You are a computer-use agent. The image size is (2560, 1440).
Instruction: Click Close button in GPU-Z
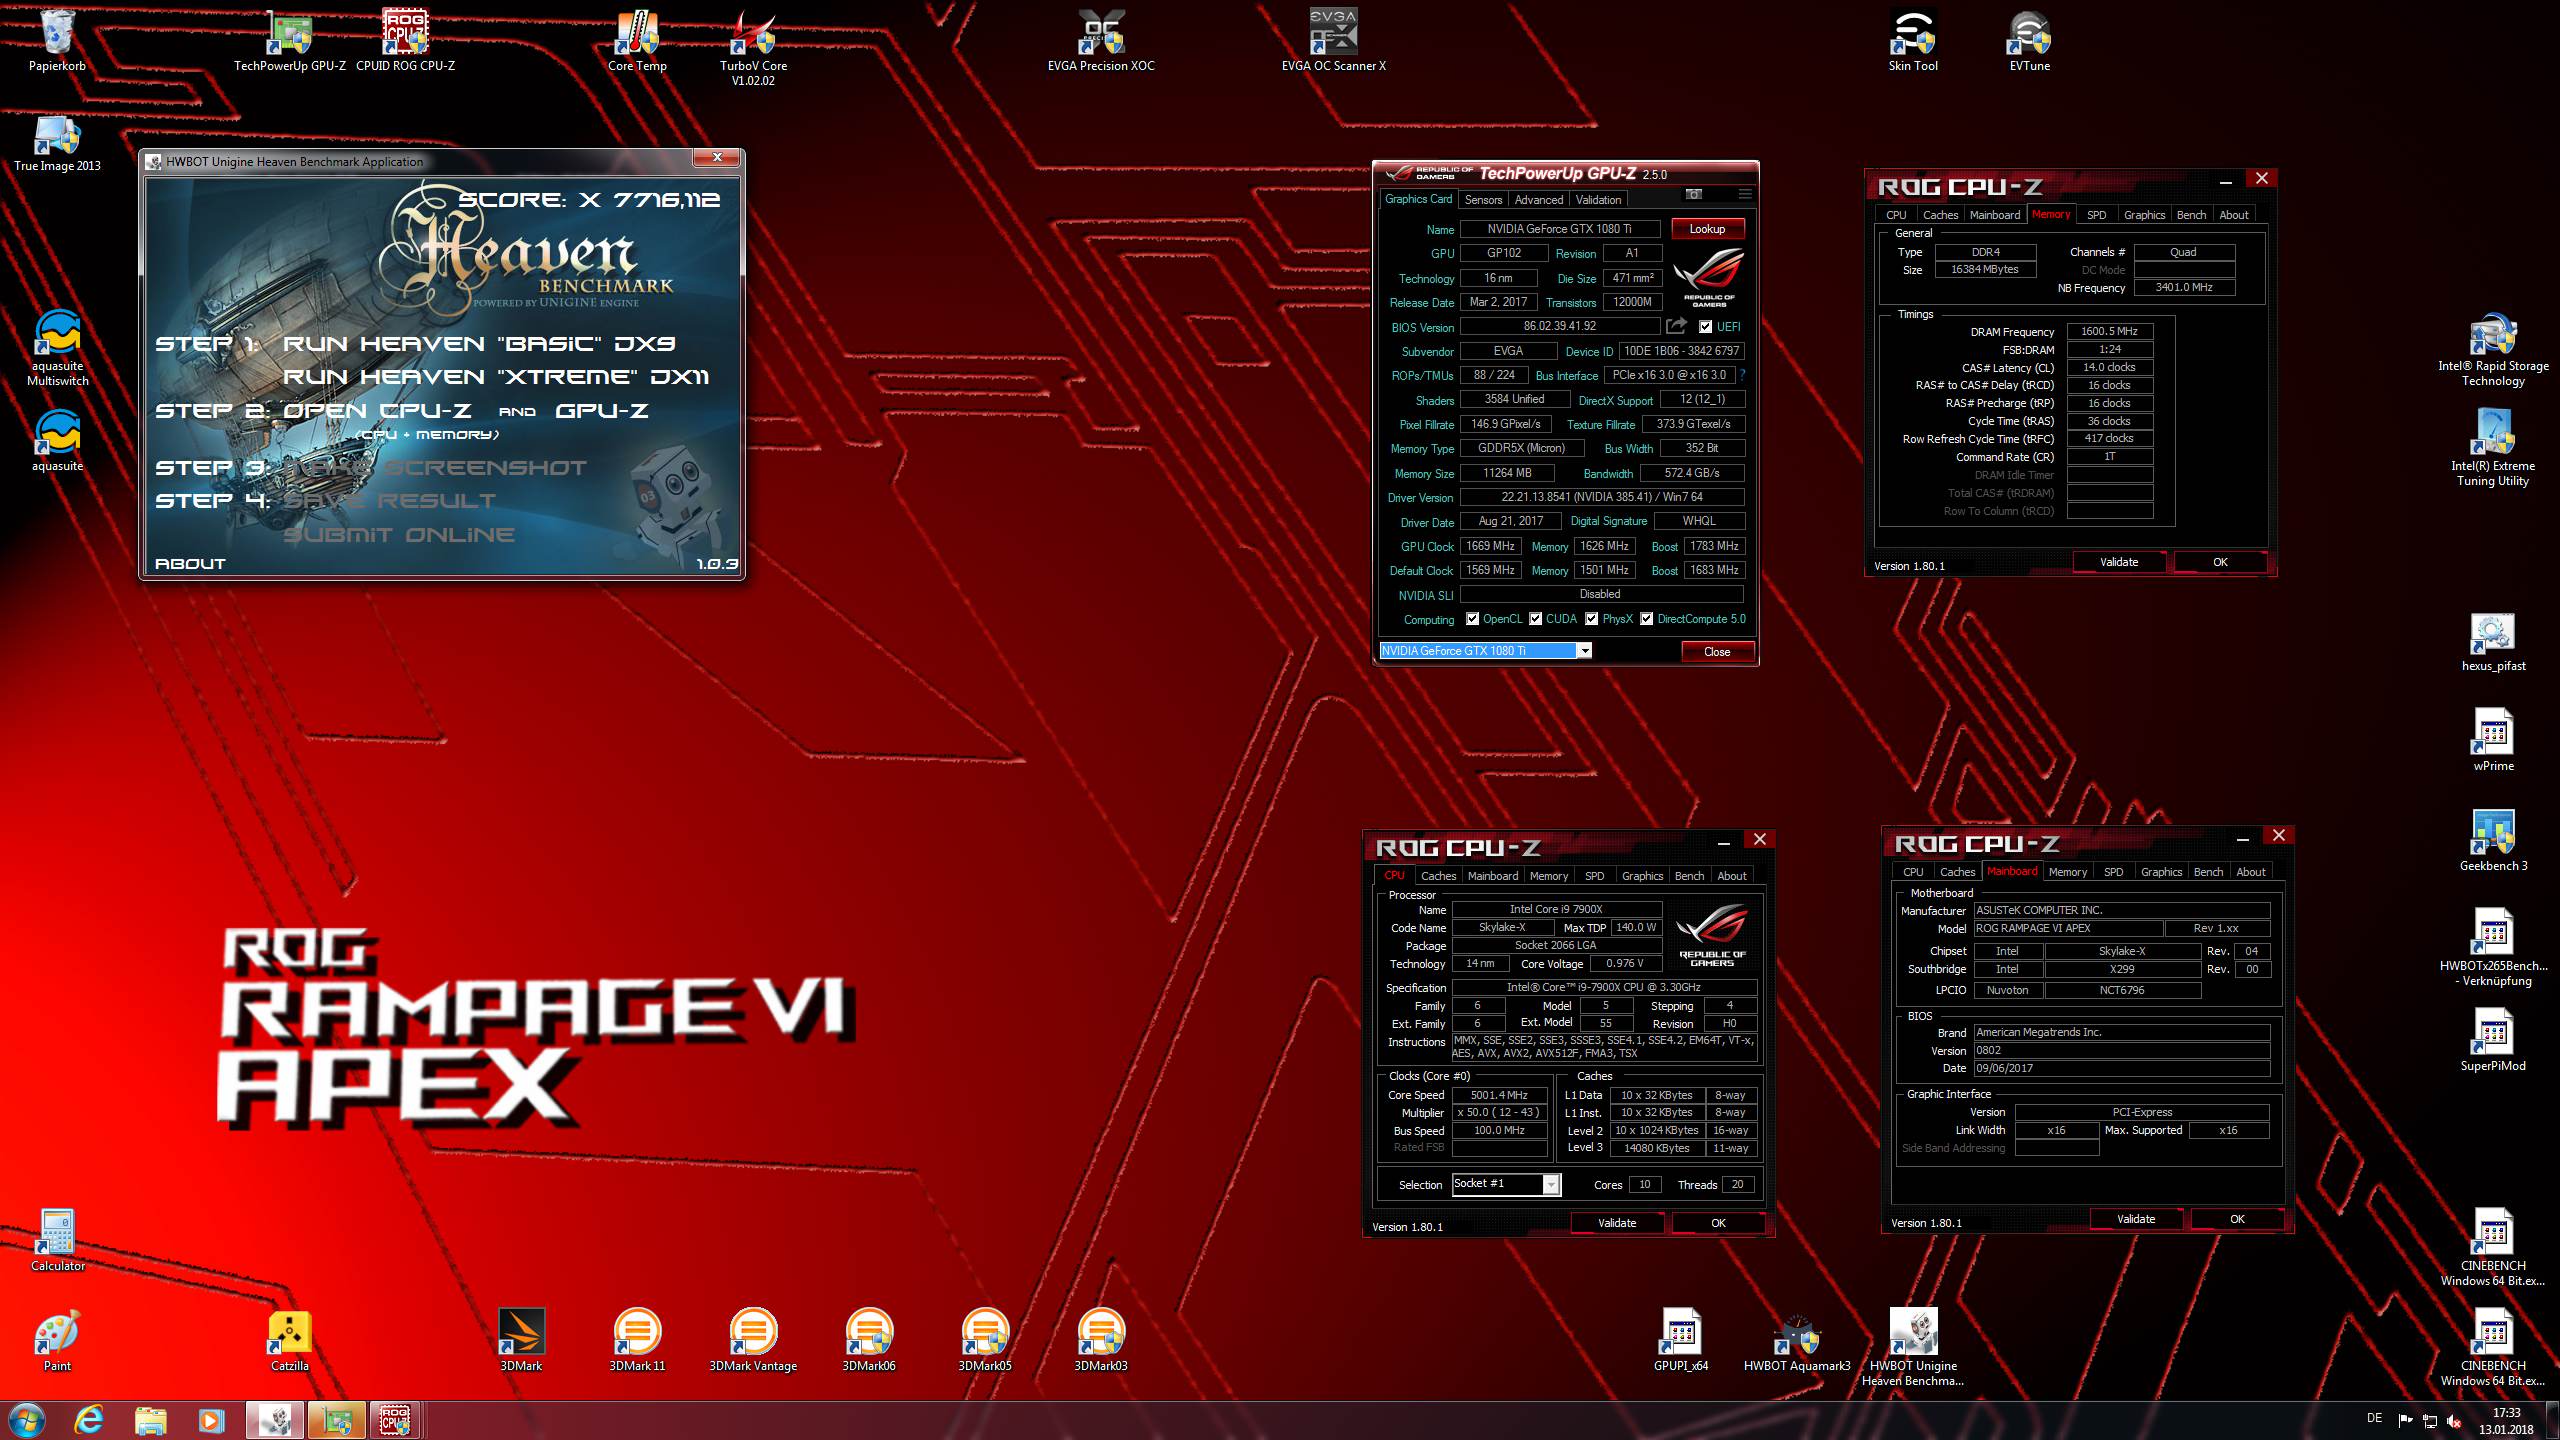1717,652
